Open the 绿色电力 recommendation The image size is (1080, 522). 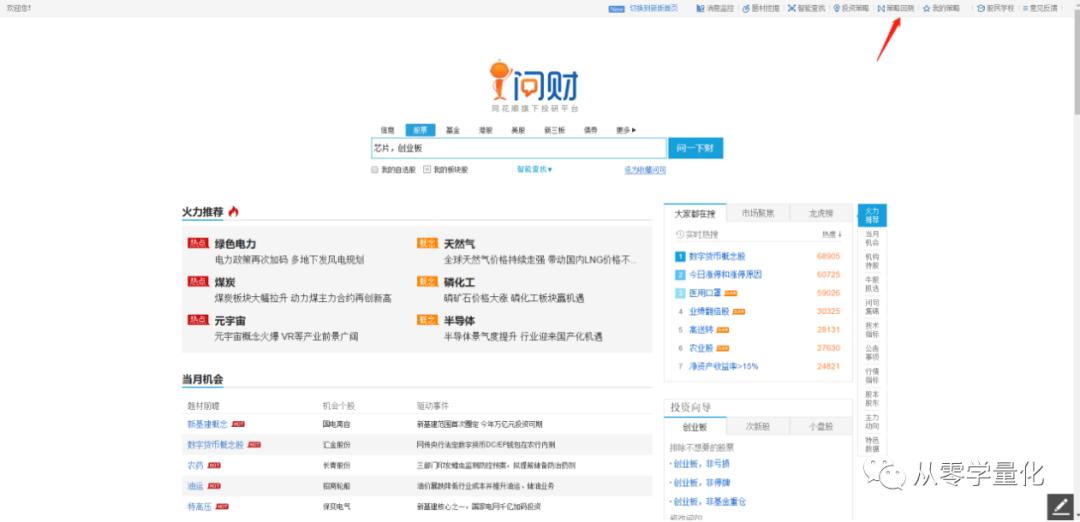pyautogui.click(x=236, y=244)
